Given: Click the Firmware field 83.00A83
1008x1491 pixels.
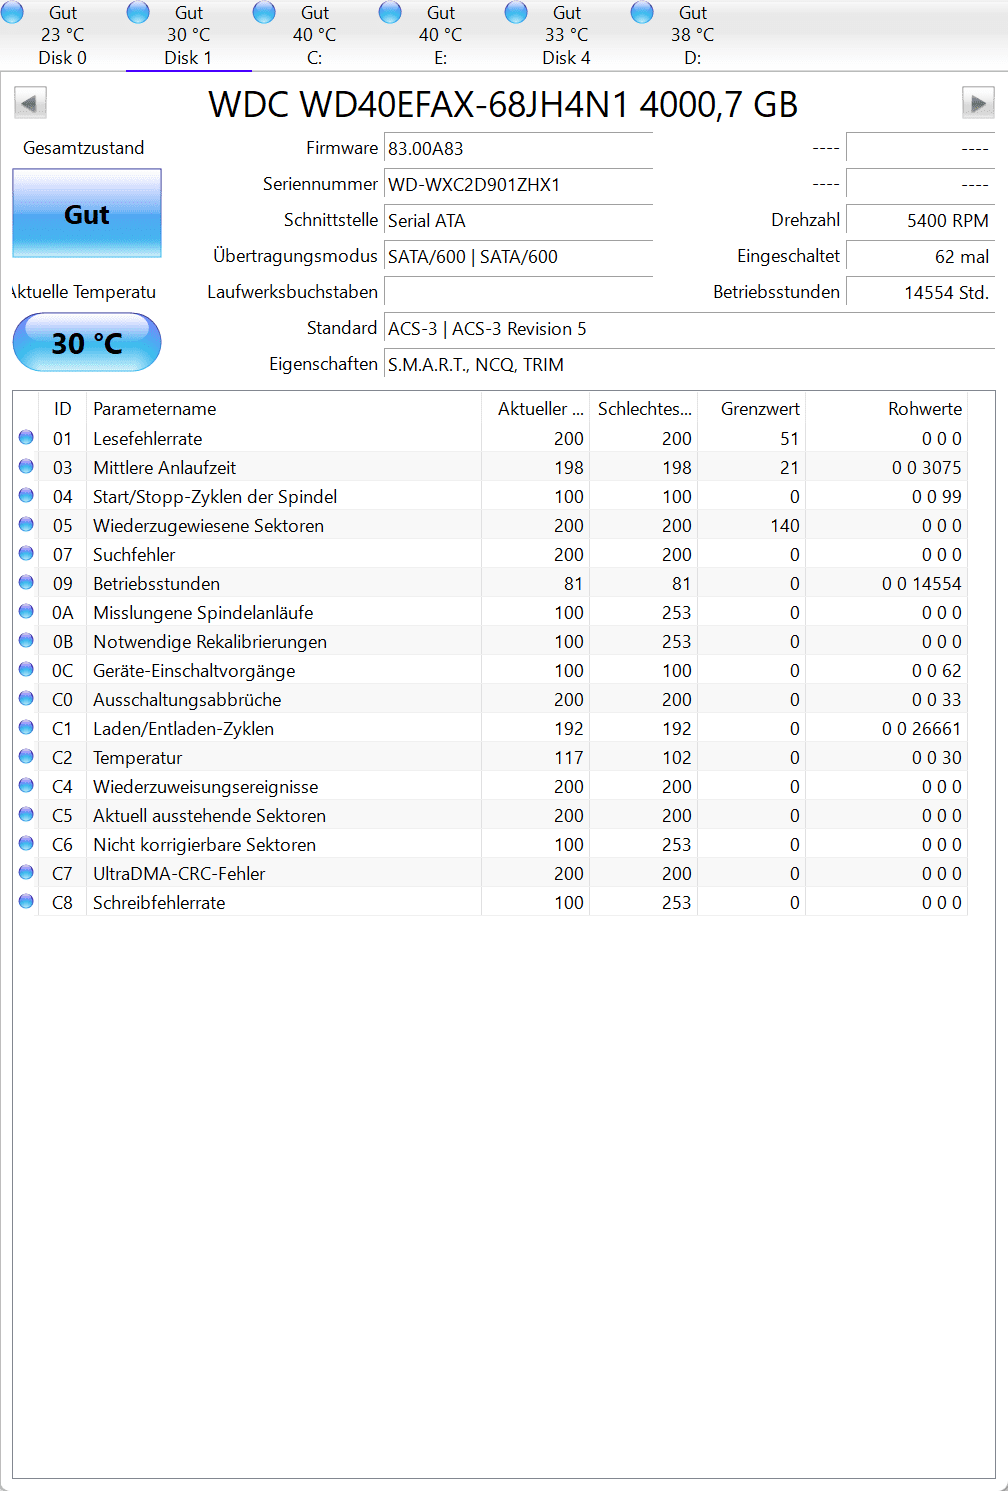Looking at the screenshot, I should point(518,149).
